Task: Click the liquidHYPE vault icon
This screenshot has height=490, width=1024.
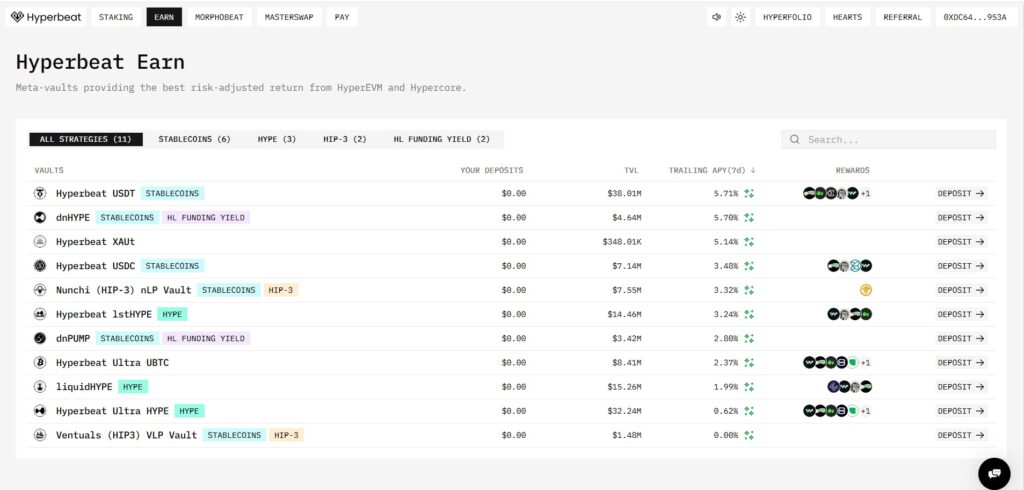Action: pyautogui.click(x=41, y=386)
